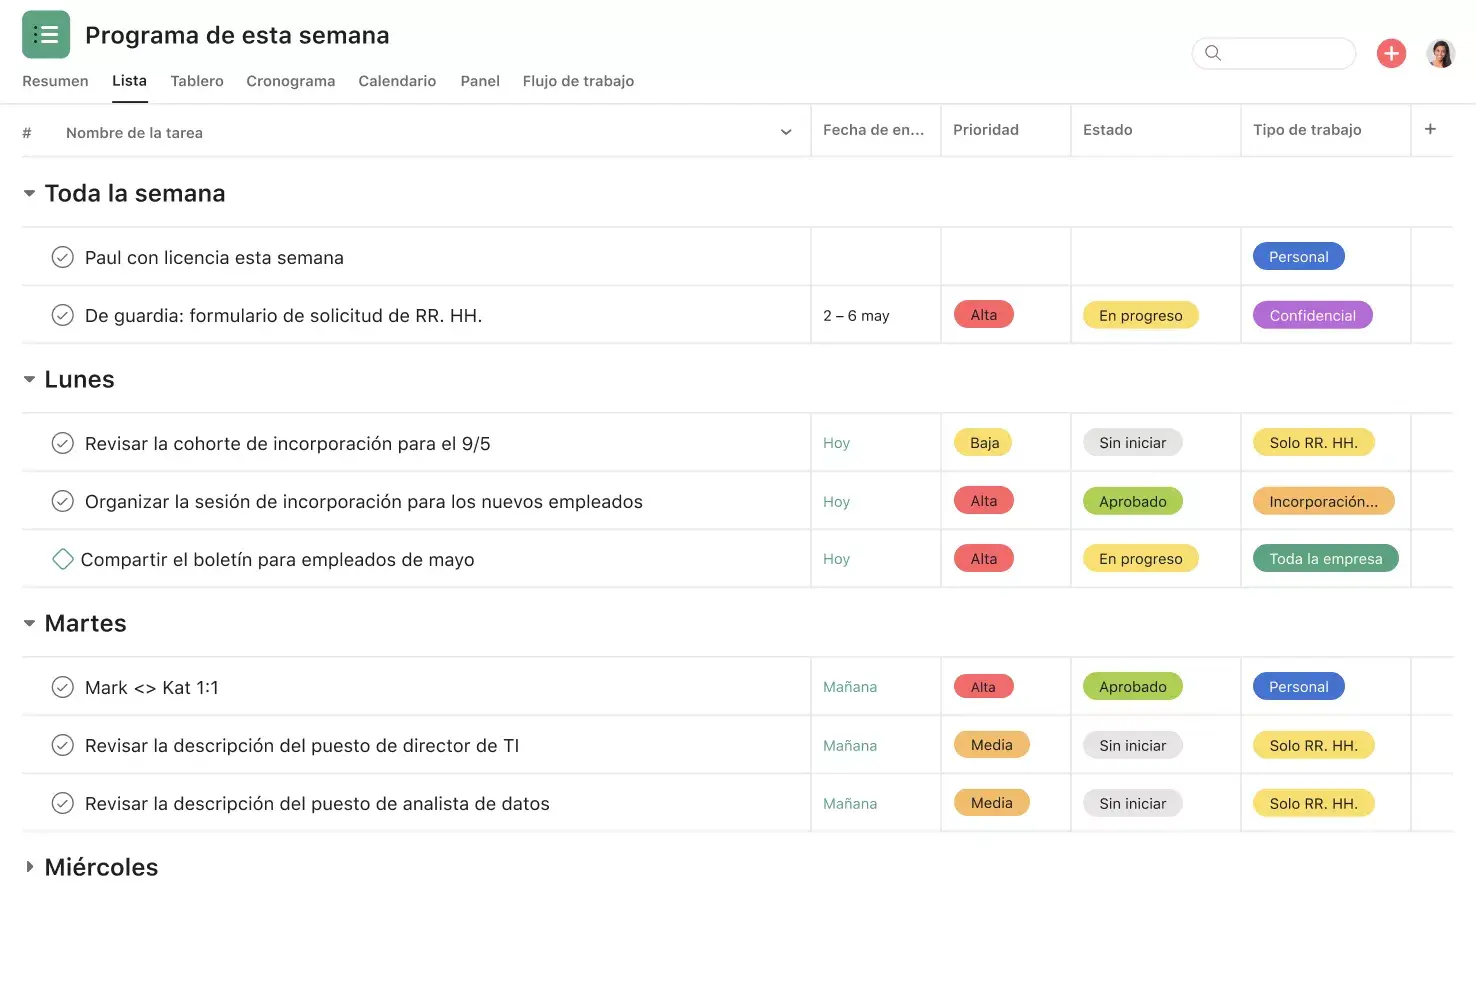Click the search magnifier icon
The height and width of the screenshot is (984, 1476).
1213,53
